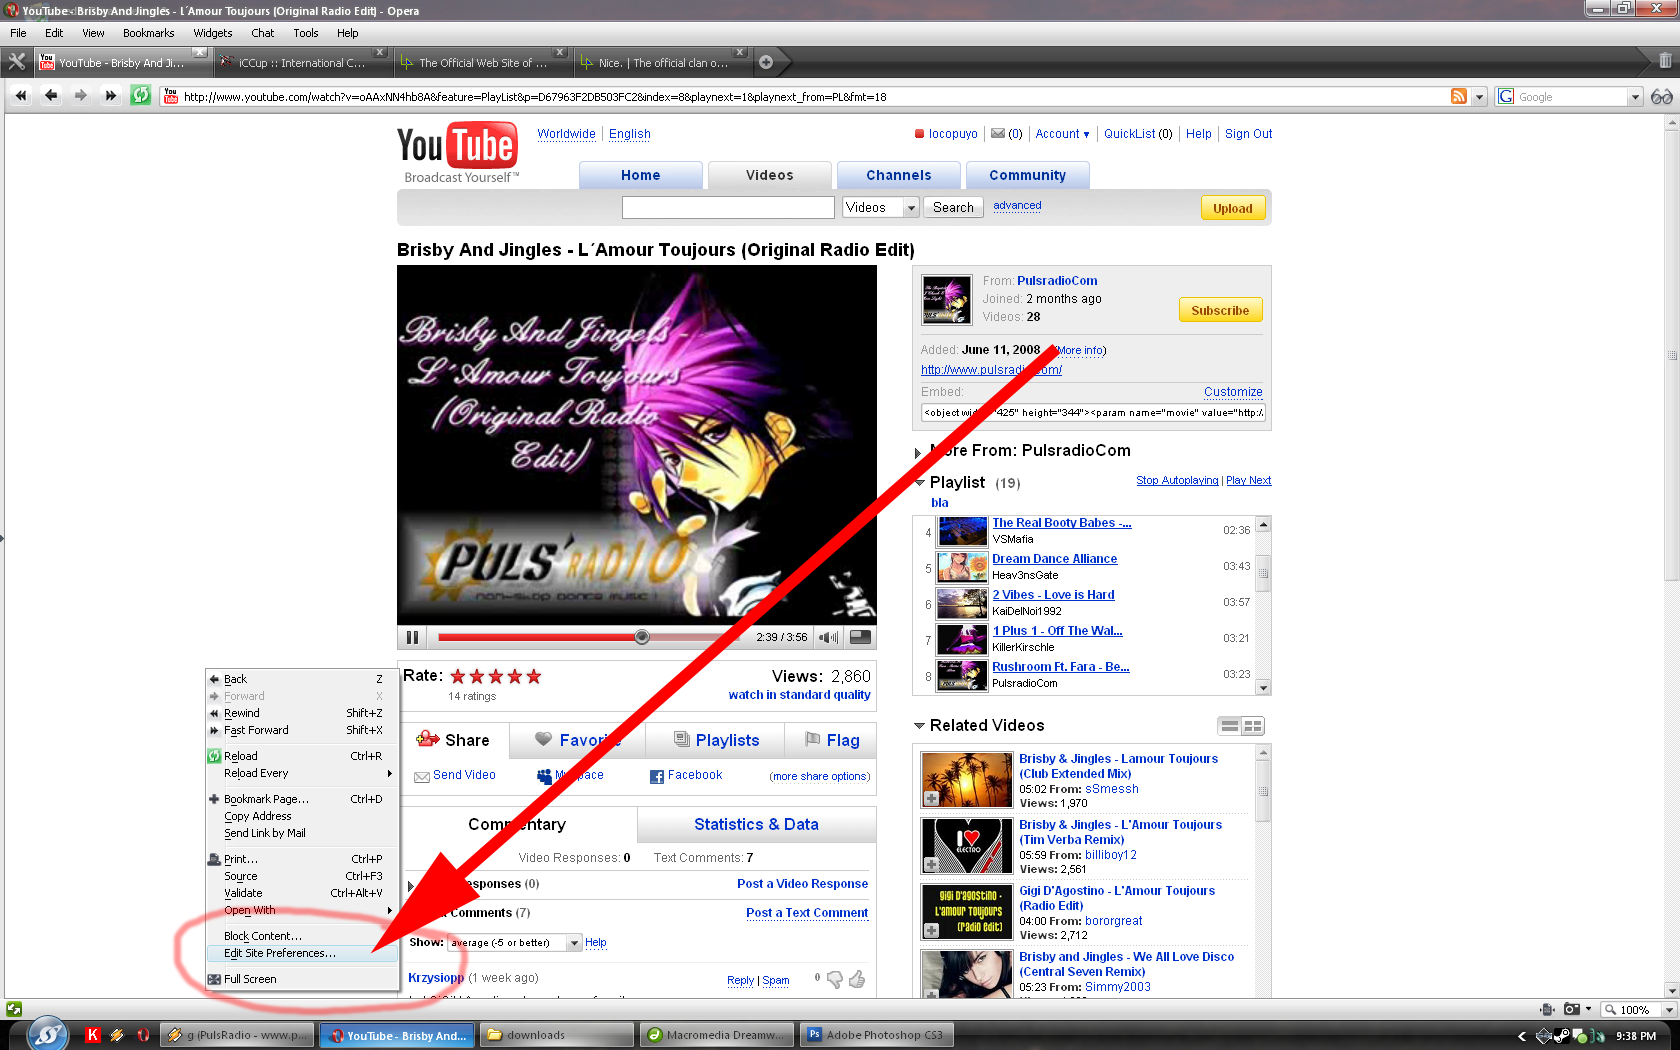This screenshot has height=1050, width=1680.
Task: Collapse the Related Videos section
Action: pos(919,726)
